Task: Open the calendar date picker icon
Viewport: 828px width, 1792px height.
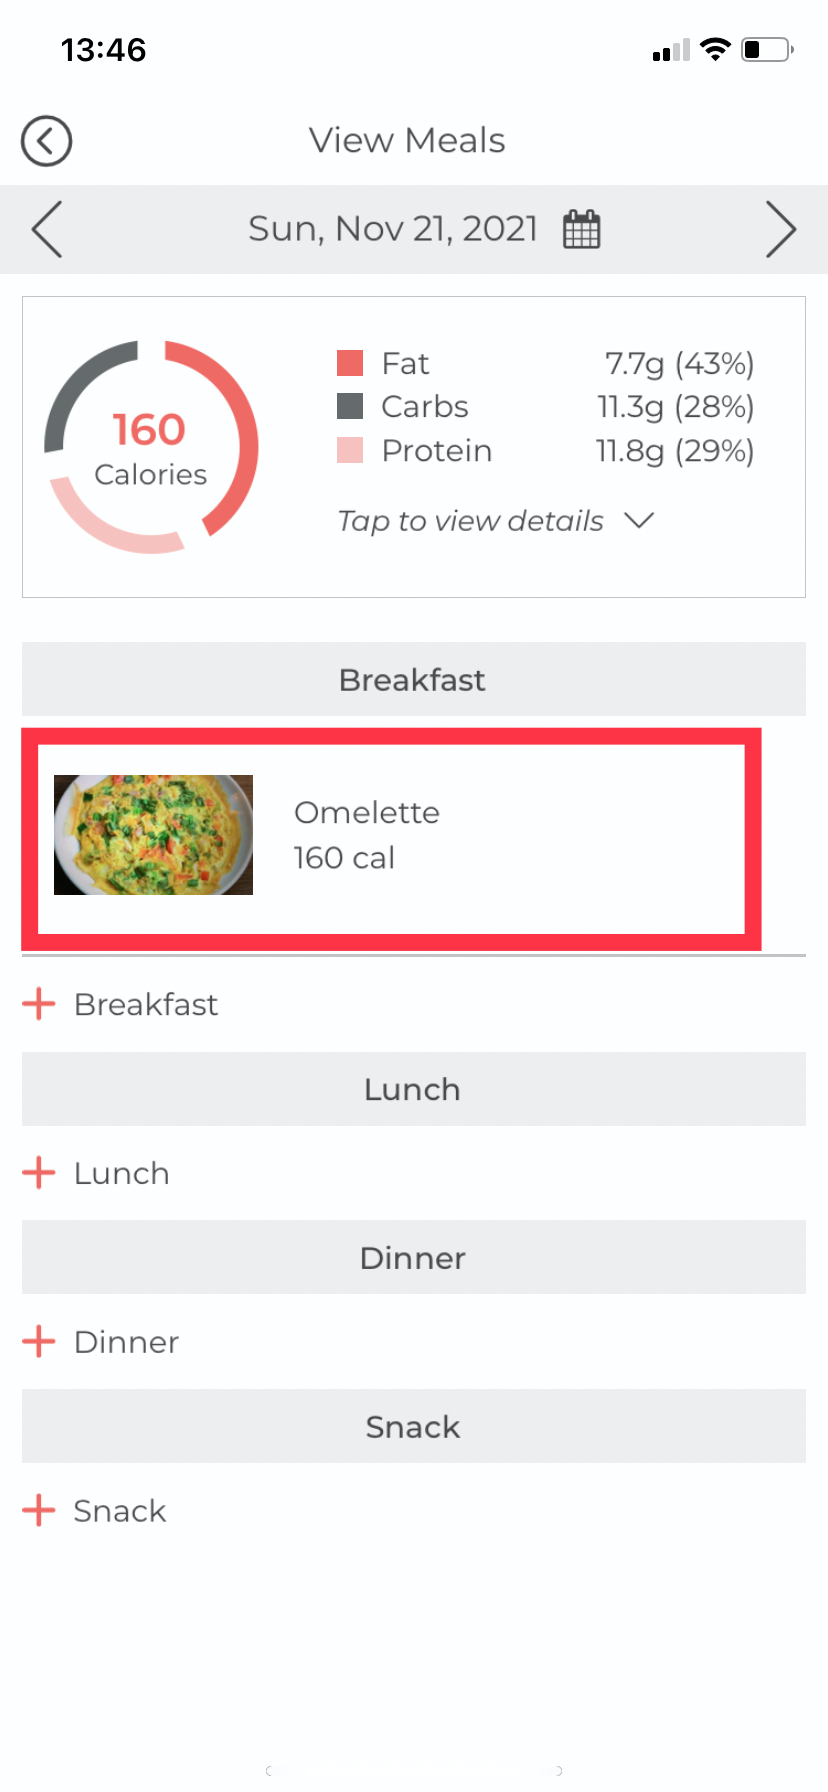Action: (x=581, y=229)
